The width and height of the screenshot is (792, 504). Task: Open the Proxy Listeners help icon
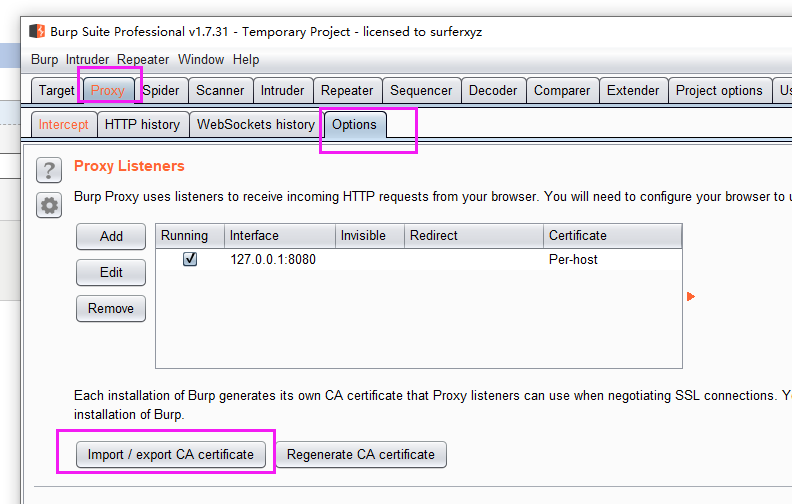(49, 170)
